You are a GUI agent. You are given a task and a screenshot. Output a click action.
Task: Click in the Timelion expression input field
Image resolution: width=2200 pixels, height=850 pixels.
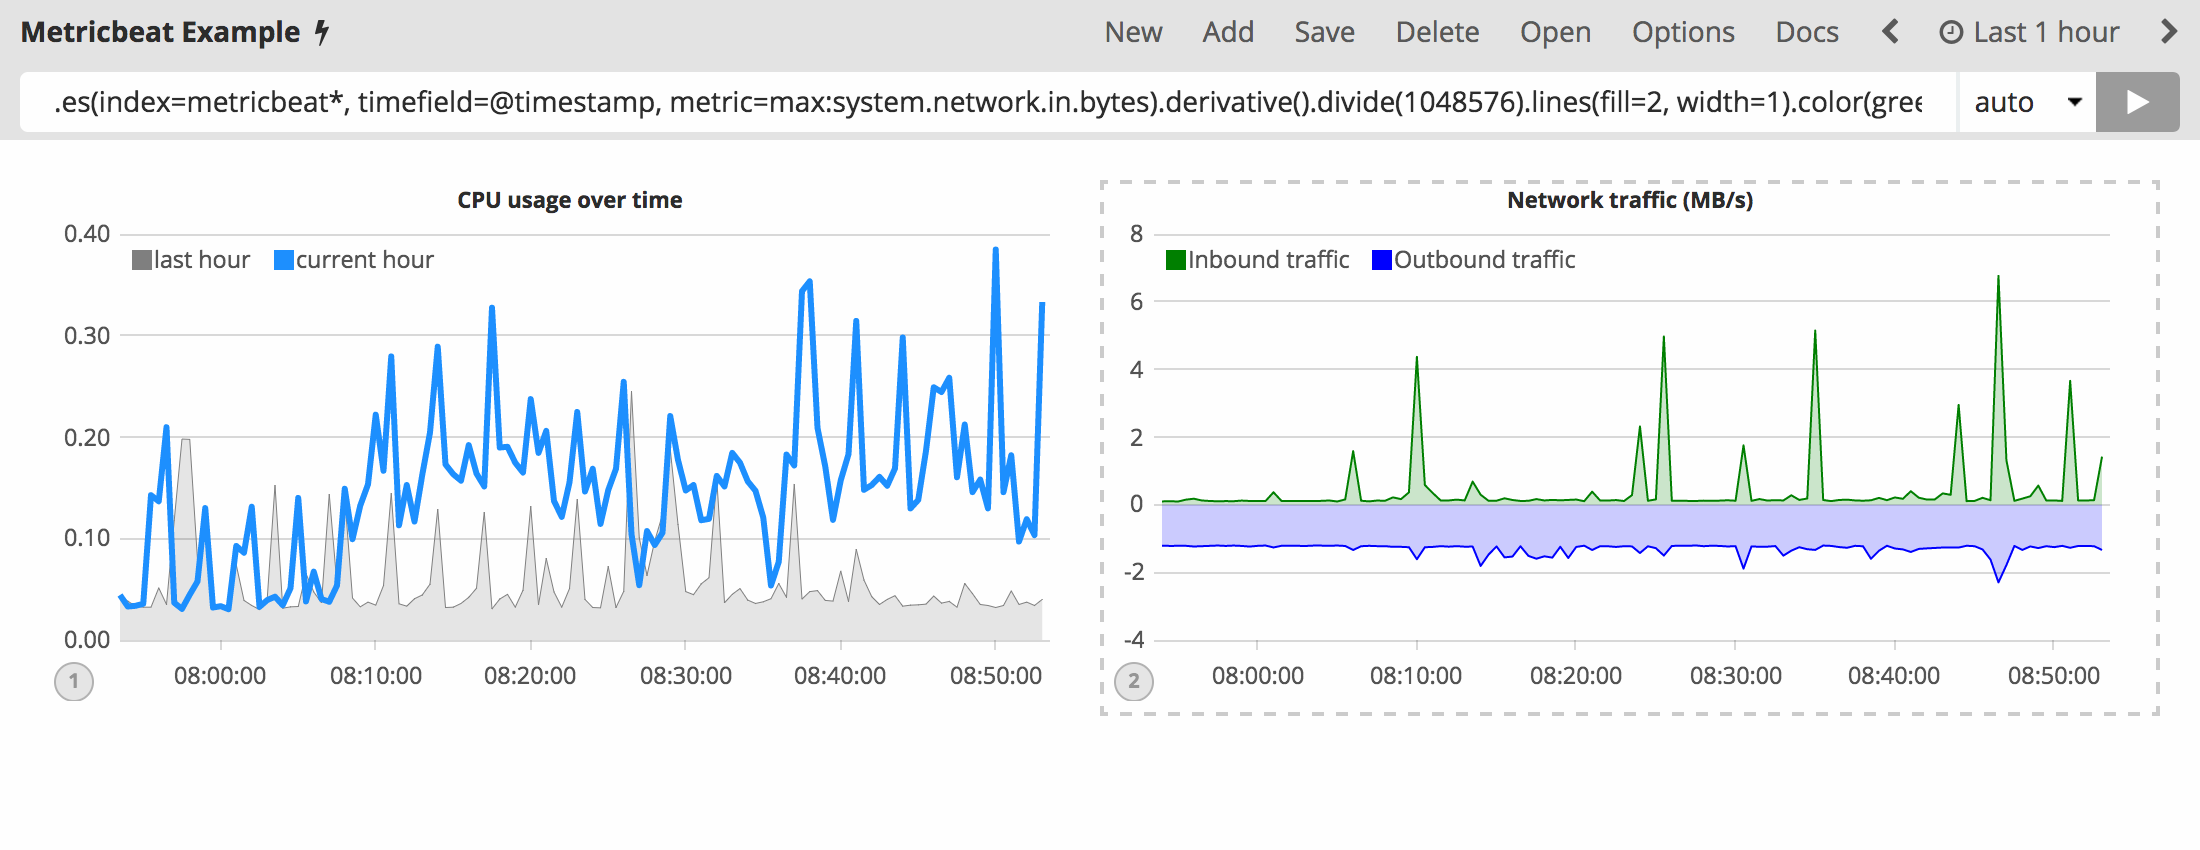[x=988, y=102]
